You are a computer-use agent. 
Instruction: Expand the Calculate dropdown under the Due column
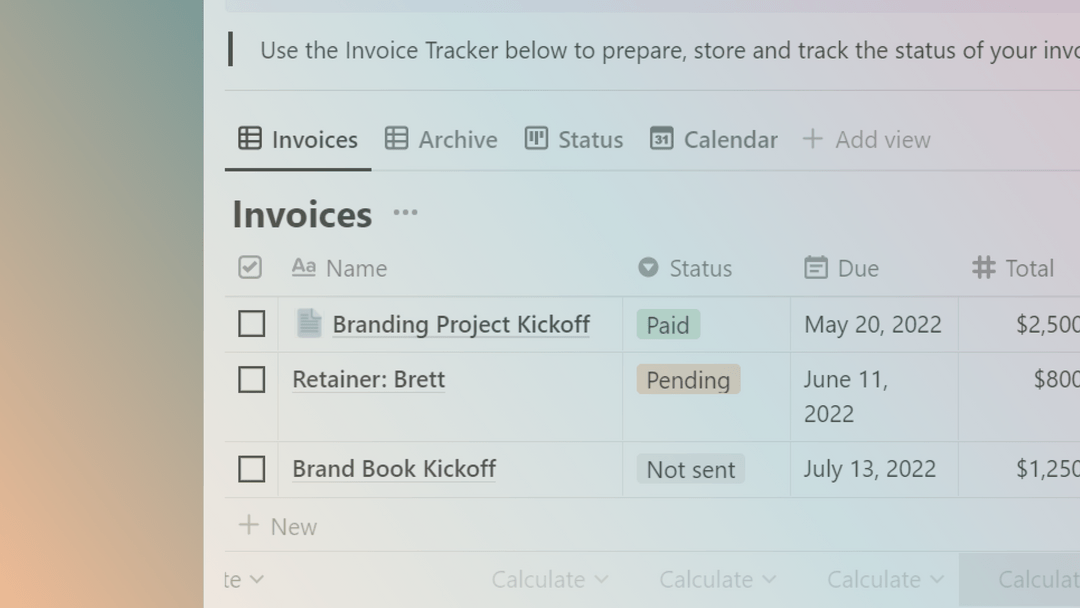pyautogui.click(x=884, y=579)
